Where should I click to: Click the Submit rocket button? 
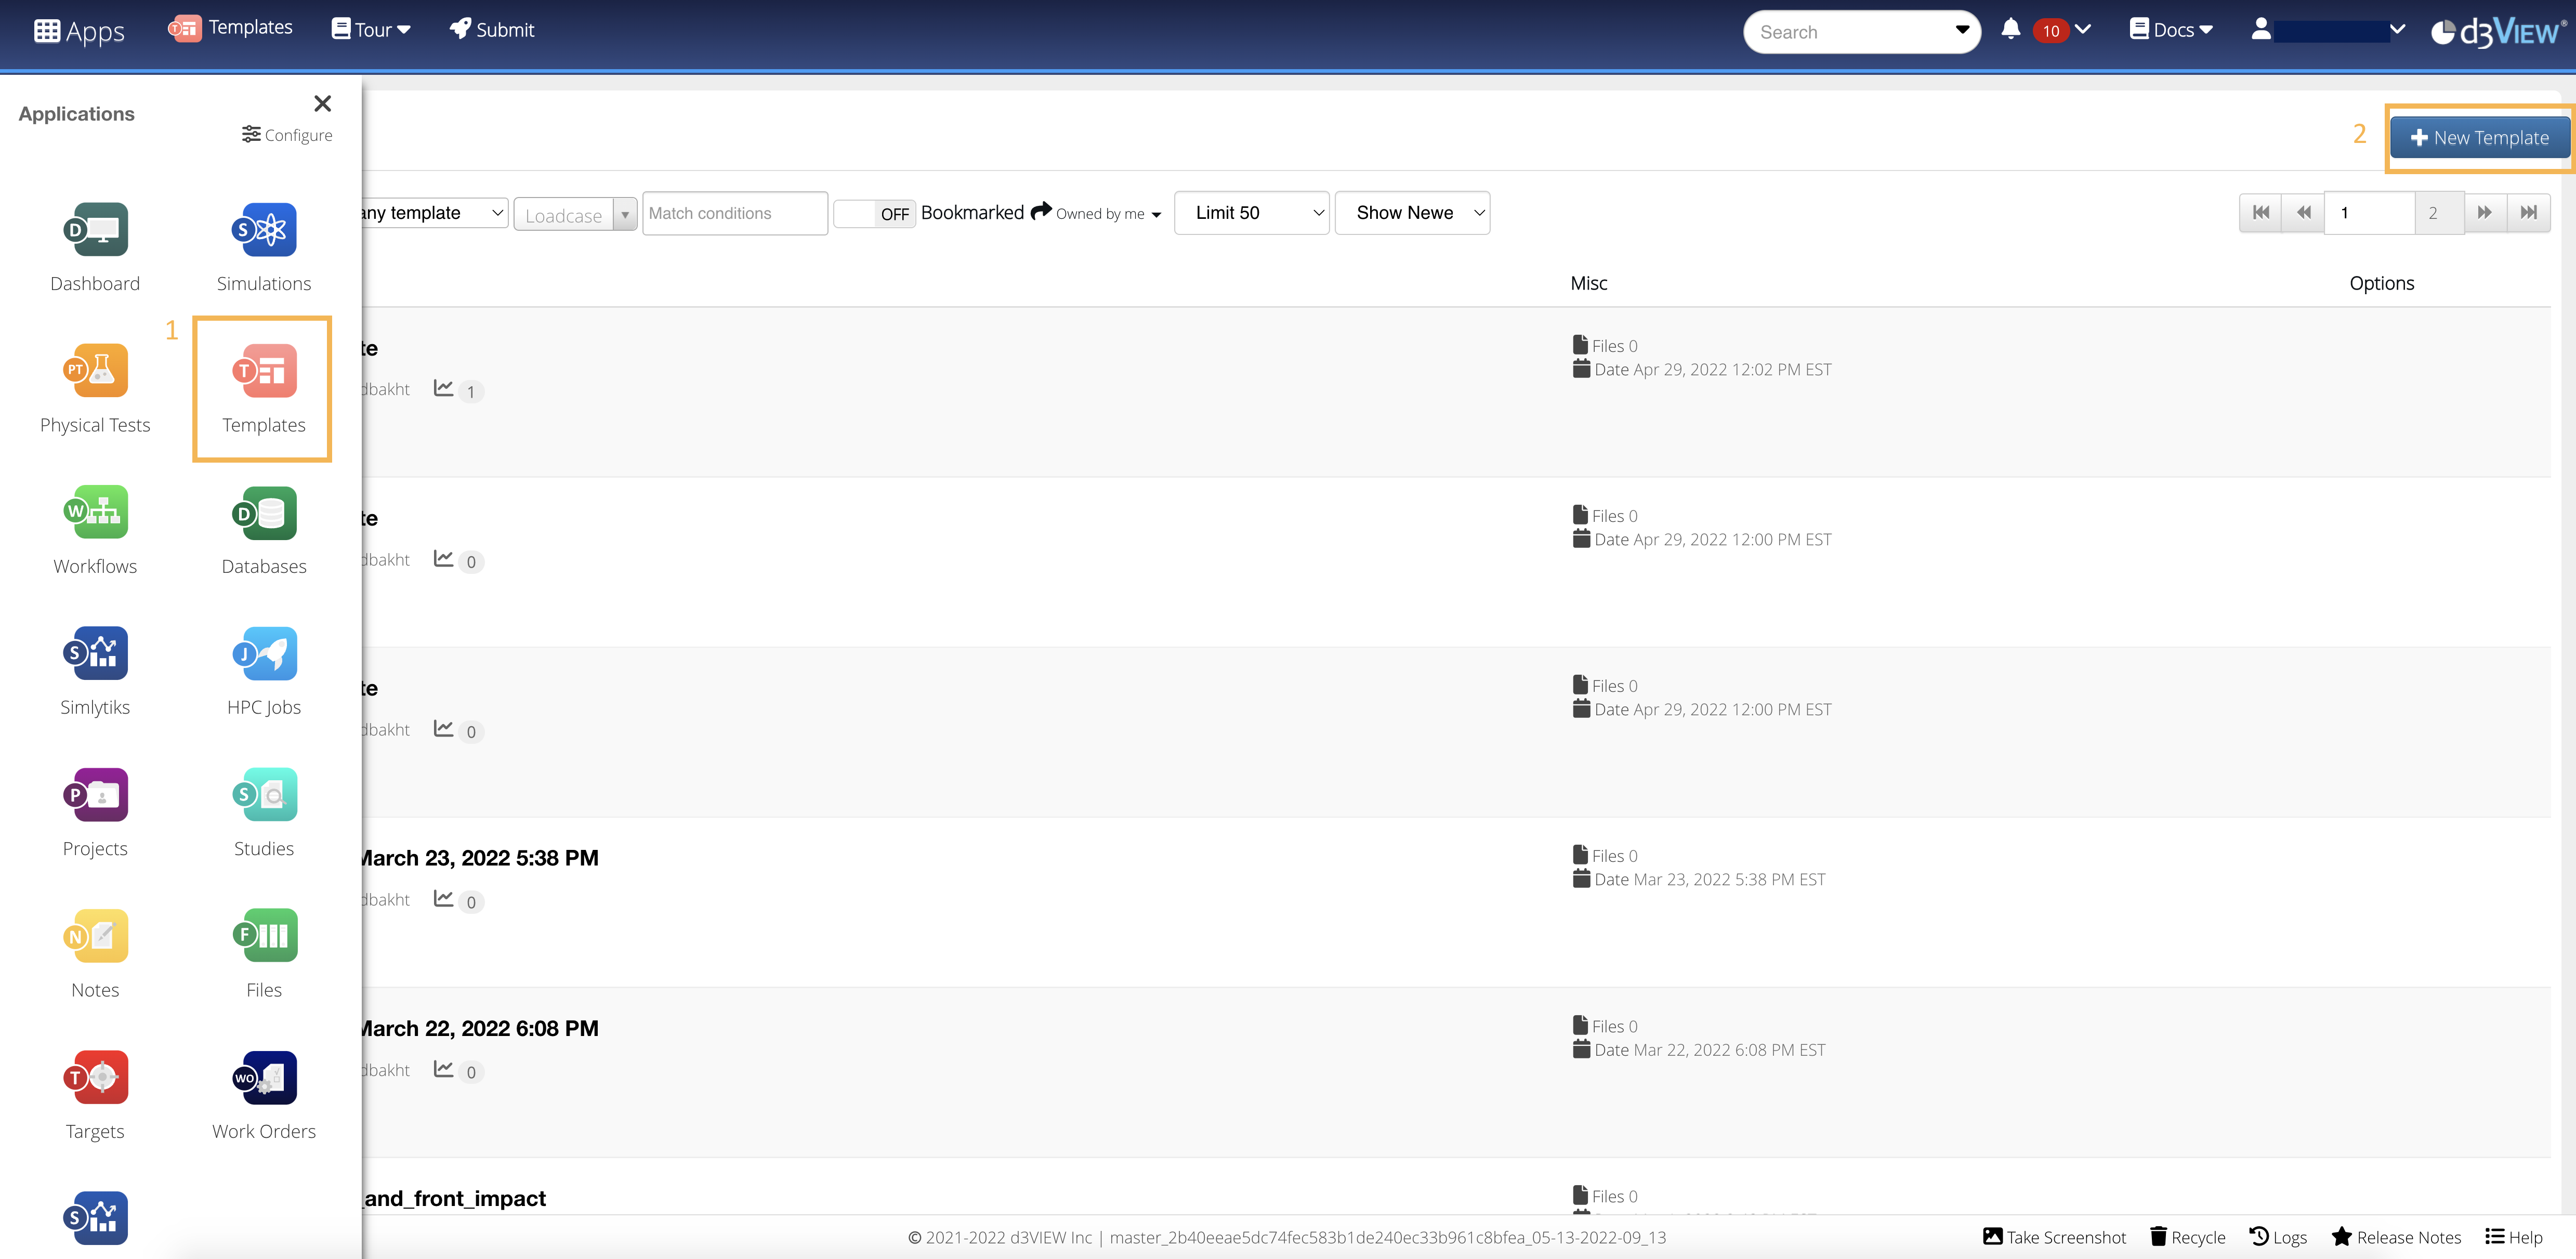pos(492,30)
